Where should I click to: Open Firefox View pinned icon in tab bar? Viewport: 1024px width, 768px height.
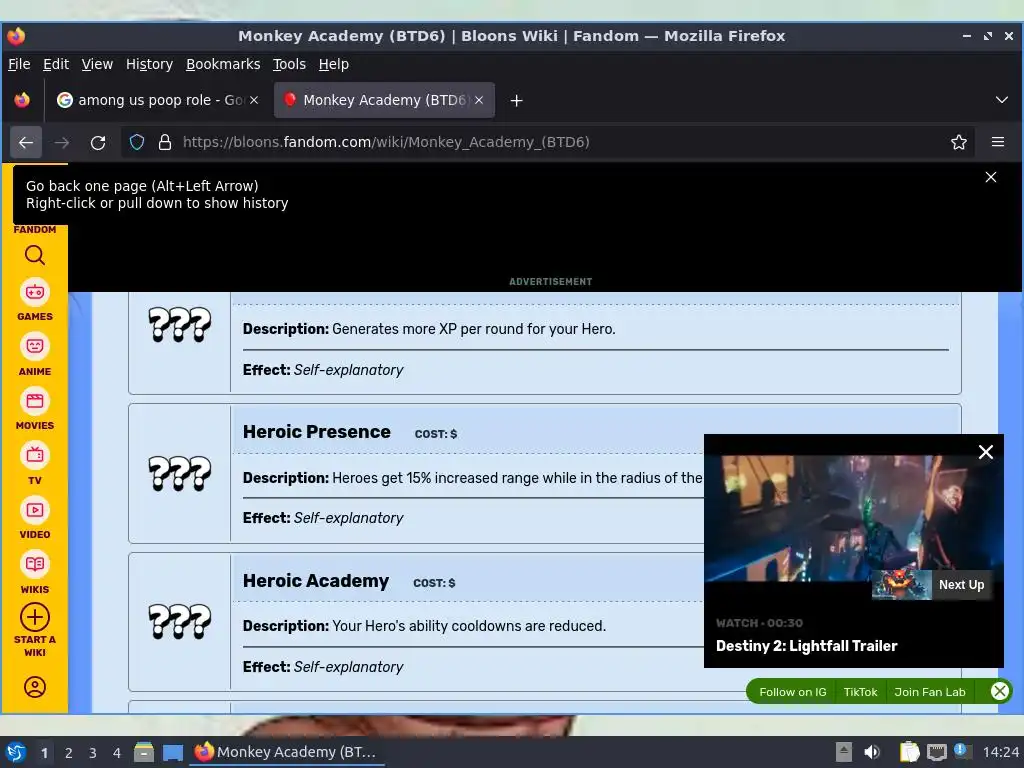point(22,100)
